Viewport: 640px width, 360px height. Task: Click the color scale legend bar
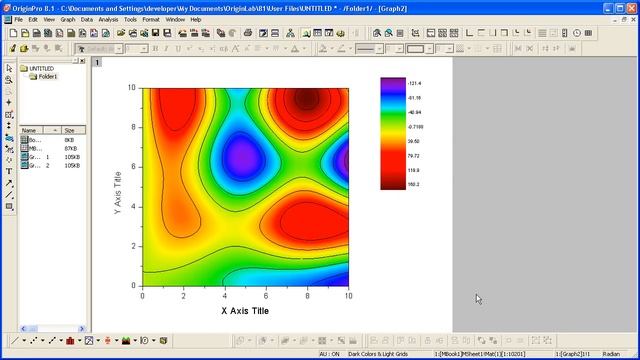[393, 133]
